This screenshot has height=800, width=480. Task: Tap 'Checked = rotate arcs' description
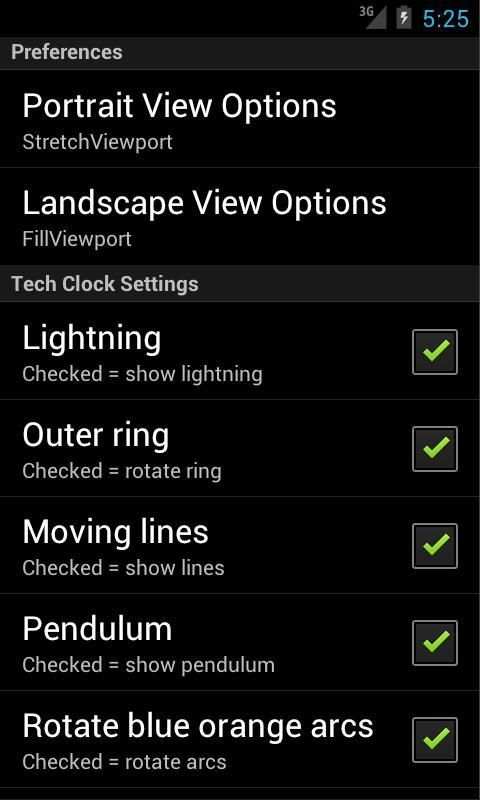[x=124, y=762]
